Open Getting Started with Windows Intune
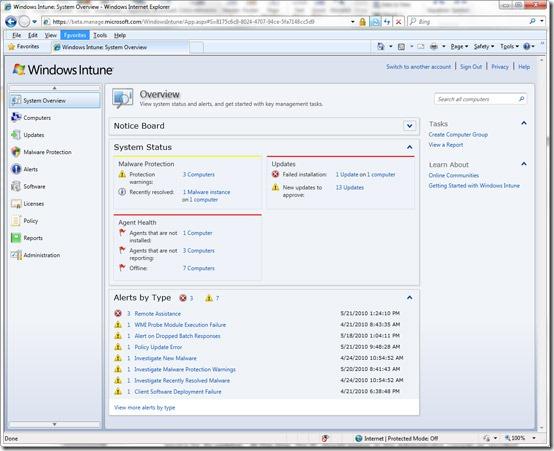 (474, 186)
